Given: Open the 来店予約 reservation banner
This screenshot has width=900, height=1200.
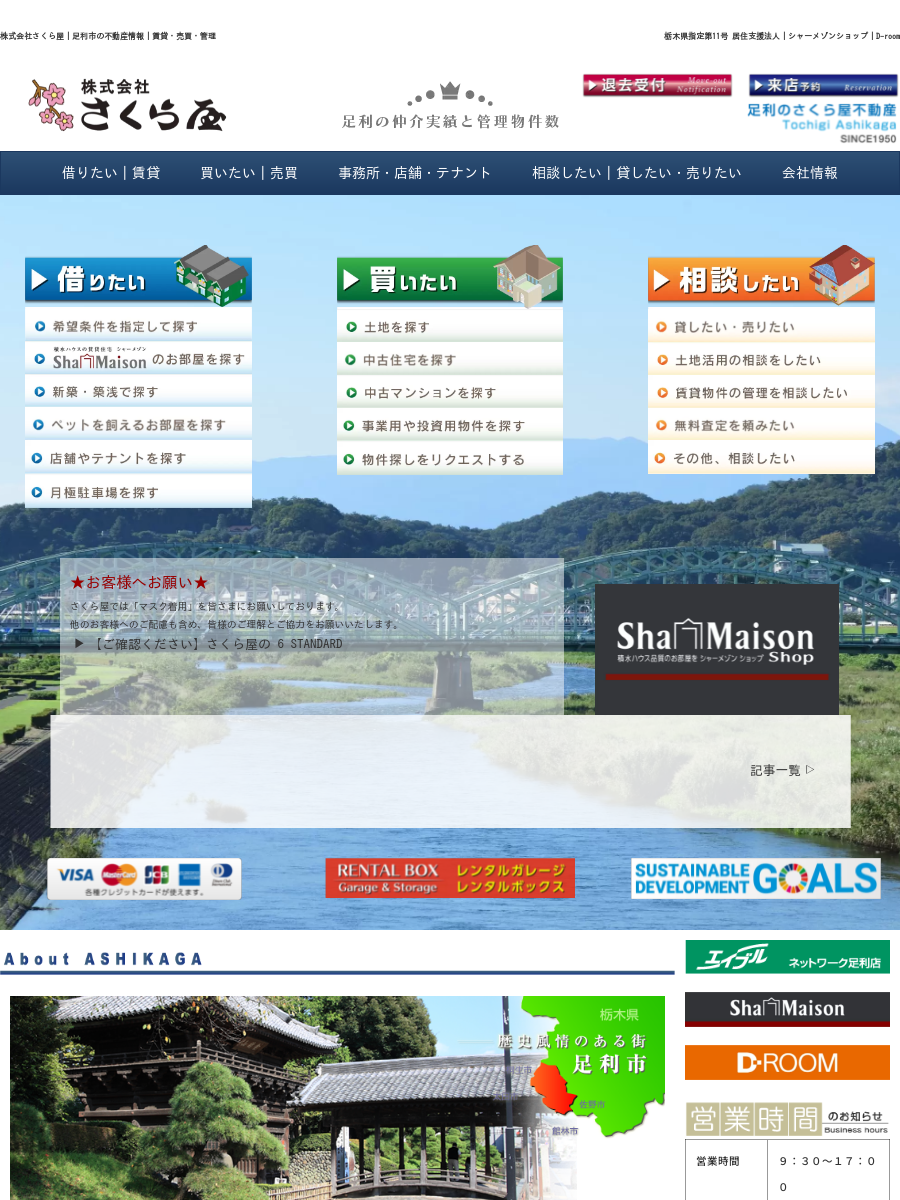Looking at the screenshot, I should pos(823,85).
